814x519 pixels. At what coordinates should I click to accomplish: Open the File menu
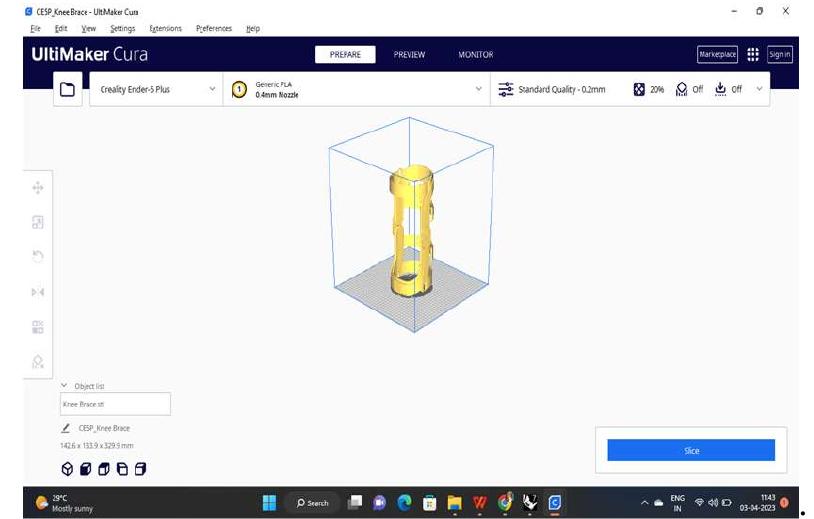pos(35,29)
